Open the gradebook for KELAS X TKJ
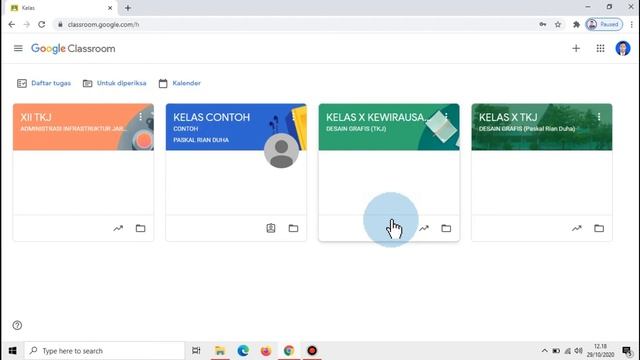Viewport: 640px width, 360px height. 576,228
